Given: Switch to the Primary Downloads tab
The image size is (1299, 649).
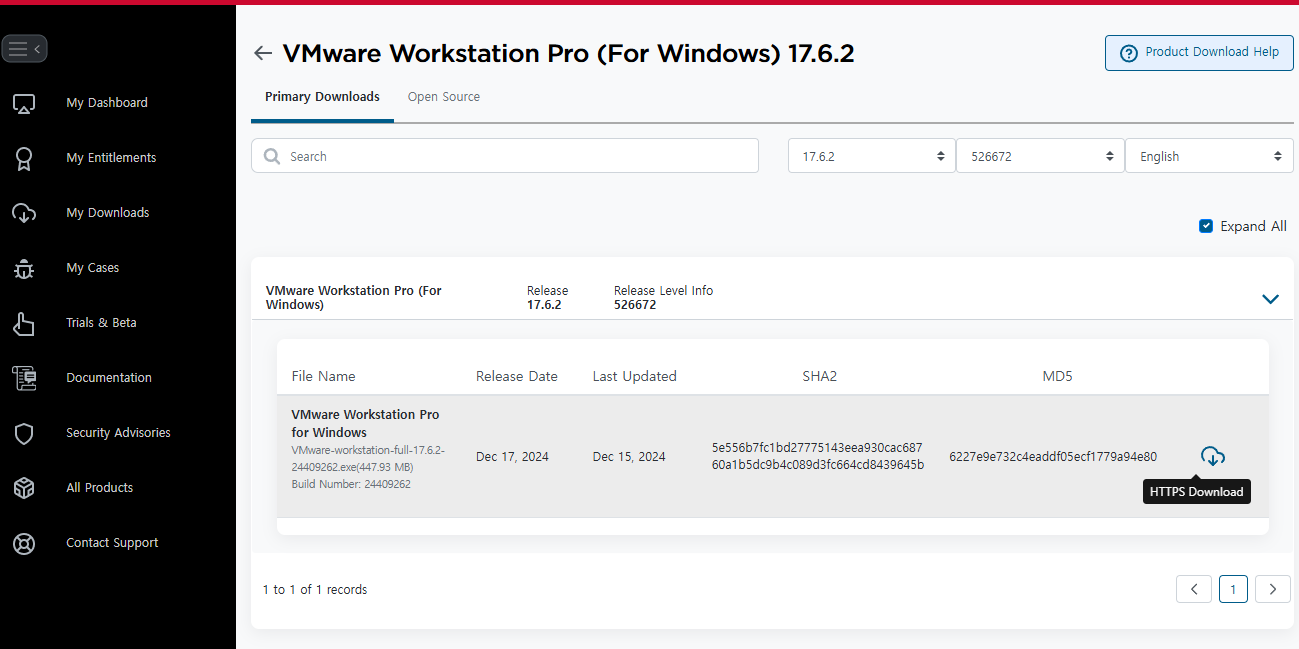Looking at the screenshot, I should tap(322, 97).
